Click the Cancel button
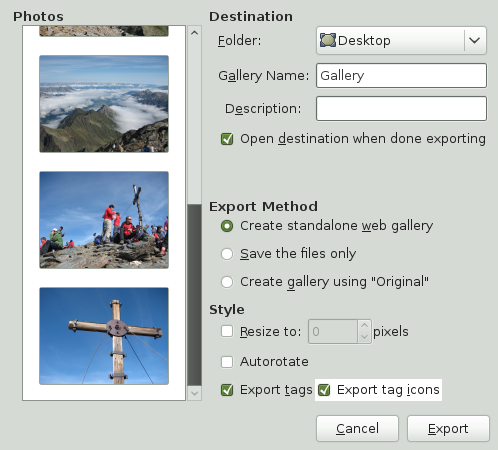 (x=357, y=428)
